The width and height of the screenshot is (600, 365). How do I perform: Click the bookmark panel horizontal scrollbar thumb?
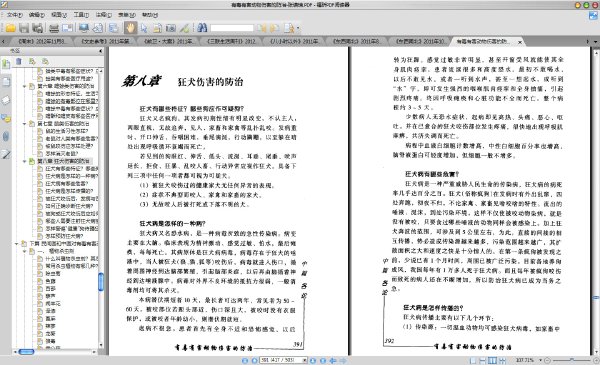[26, 352]
